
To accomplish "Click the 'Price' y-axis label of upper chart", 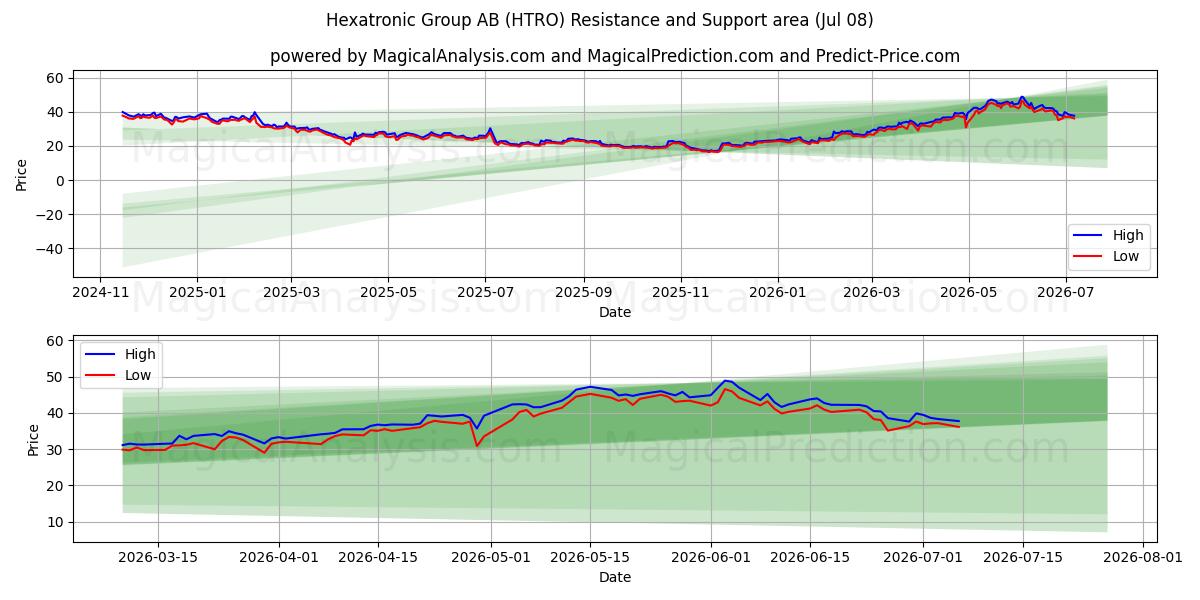I will click(x=22, y=173).
